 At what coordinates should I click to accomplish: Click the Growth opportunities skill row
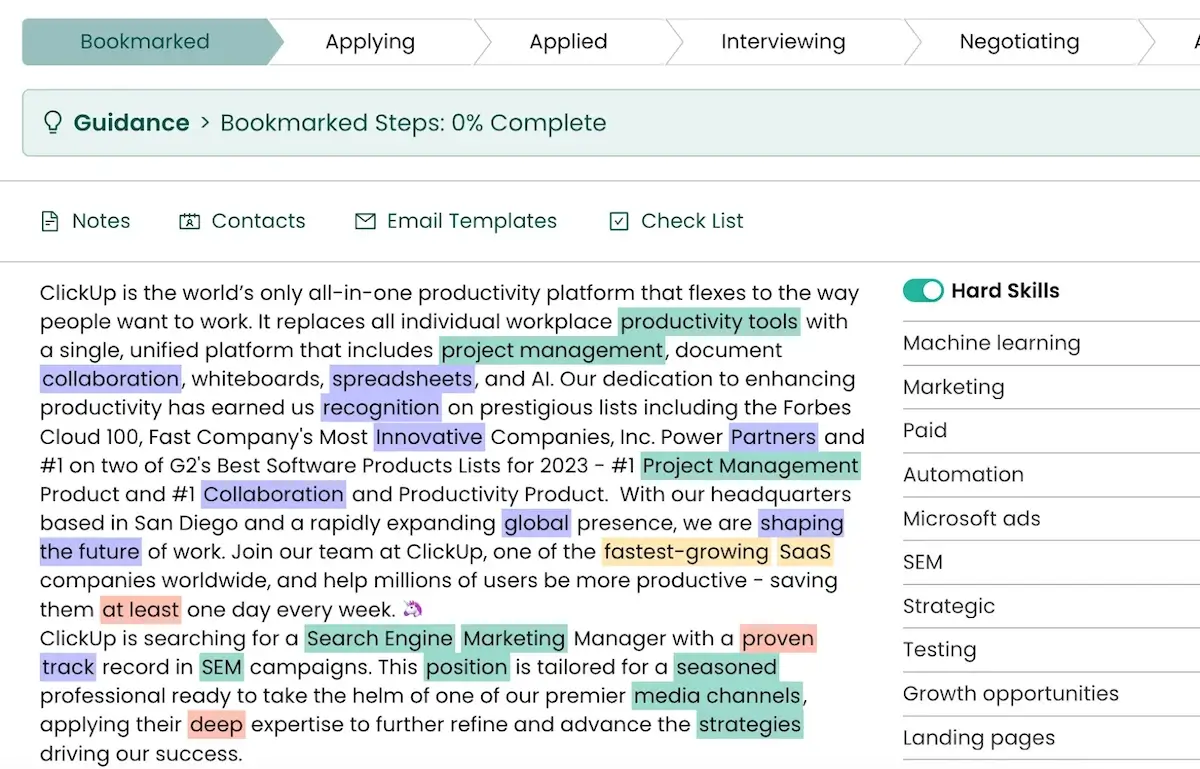point(1010,693)
